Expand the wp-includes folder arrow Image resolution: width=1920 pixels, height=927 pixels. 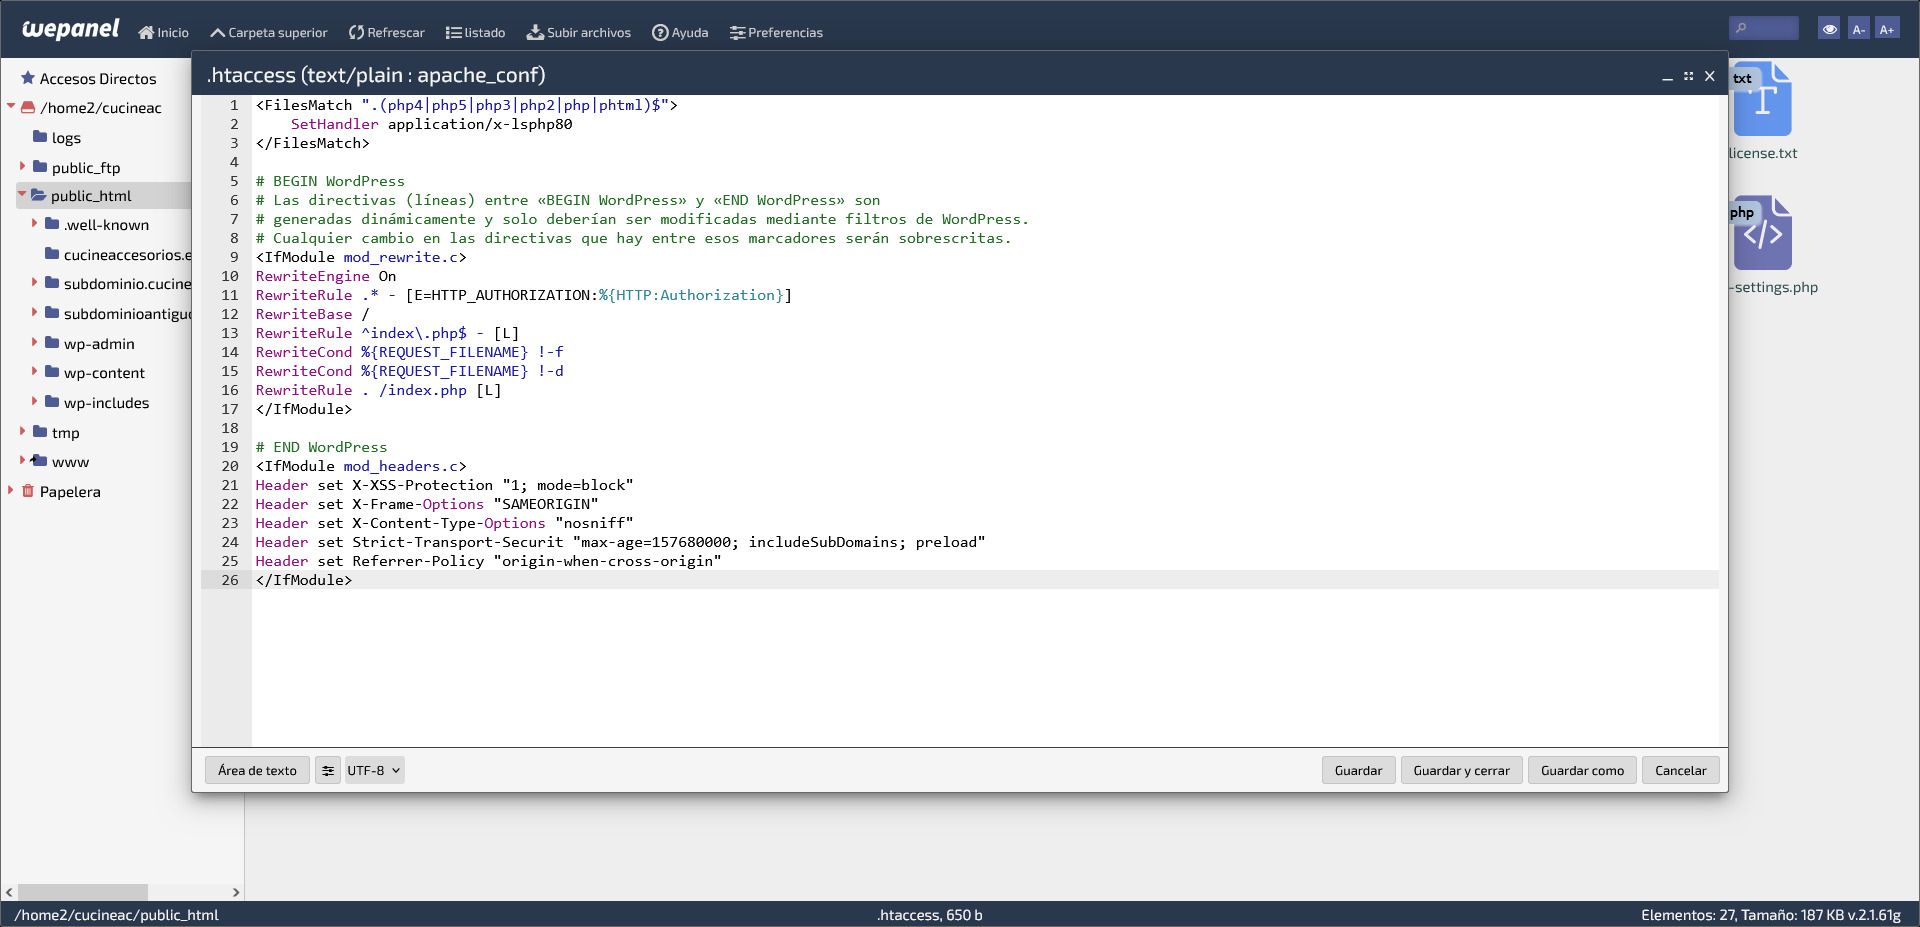pos(34,401)
